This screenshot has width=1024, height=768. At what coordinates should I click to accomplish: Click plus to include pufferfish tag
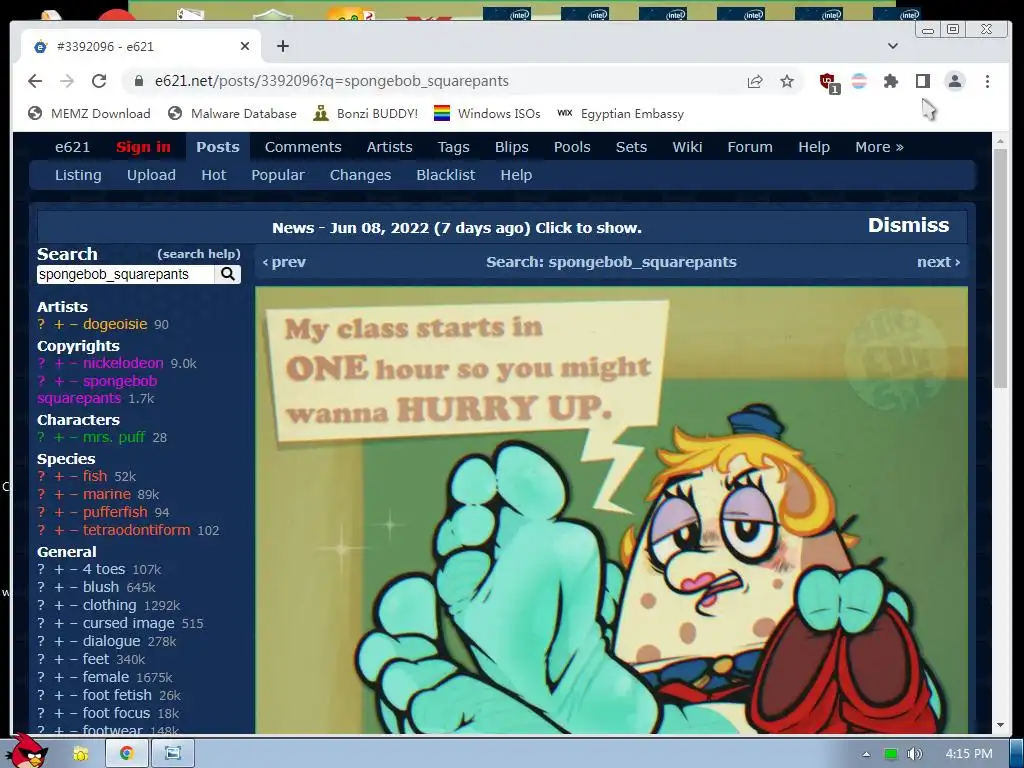click(x=59, y=512)
